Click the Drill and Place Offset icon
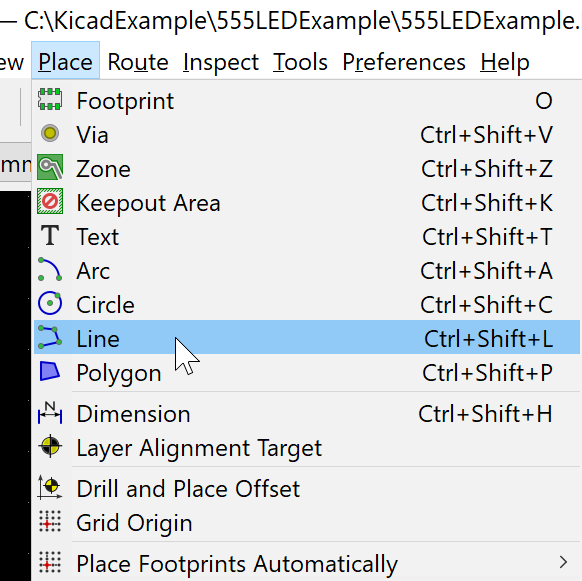The image size is (582, 581). click(x=50, y=487)
